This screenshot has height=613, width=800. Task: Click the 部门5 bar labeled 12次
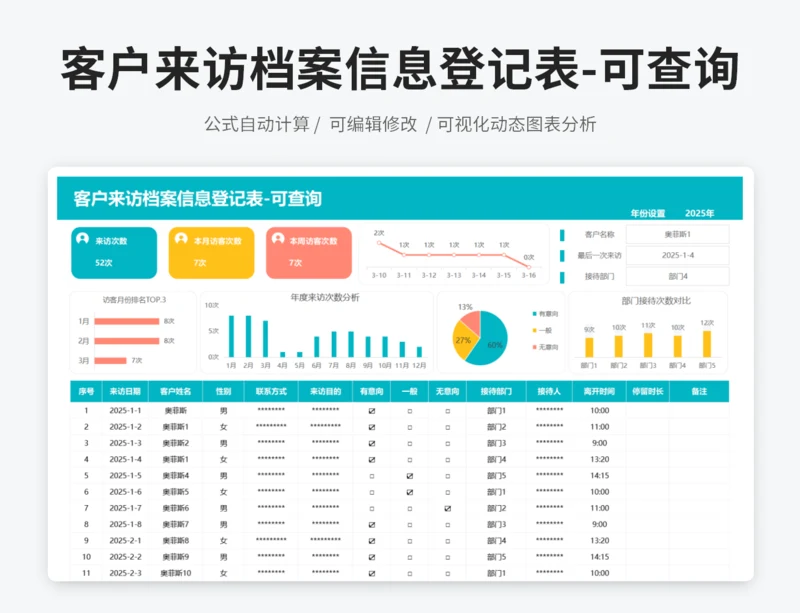[x=707, y=344]
